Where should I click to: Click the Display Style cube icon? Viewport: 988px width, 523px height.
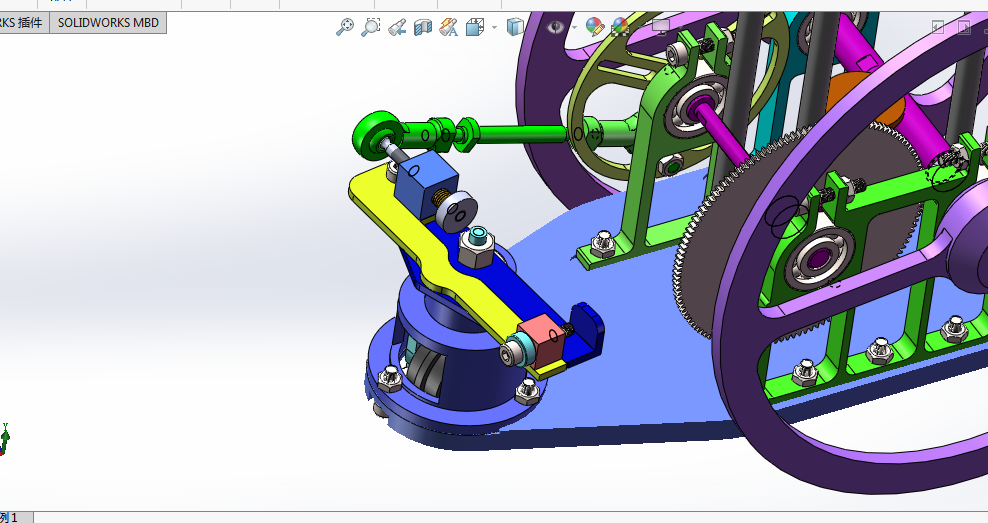pyautogui.click(x=515, y=27)
